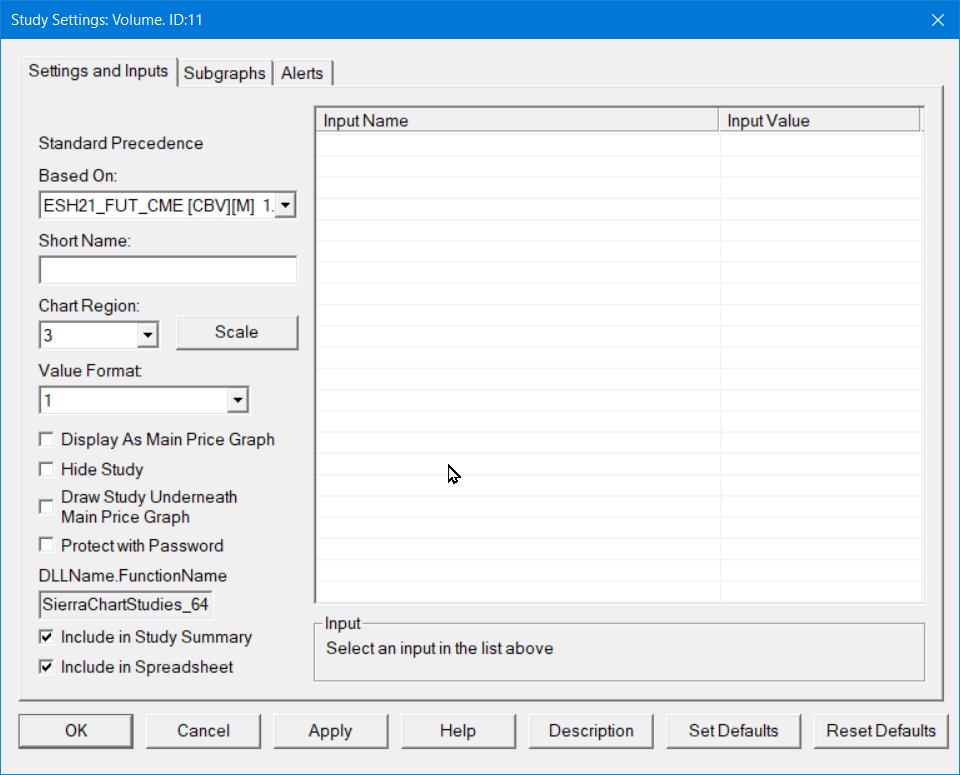Expand the Based On dropdown
This screenshot has height=775, width=960.
coord(285,206)
